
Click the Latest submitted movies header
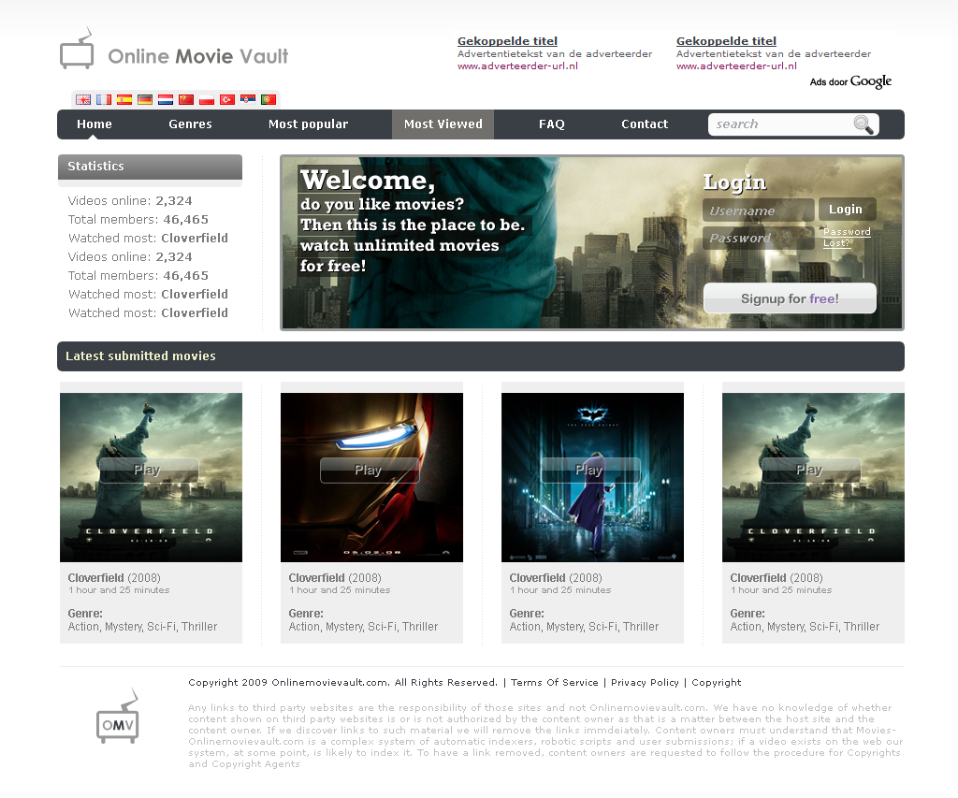click(x=480, y=356)
